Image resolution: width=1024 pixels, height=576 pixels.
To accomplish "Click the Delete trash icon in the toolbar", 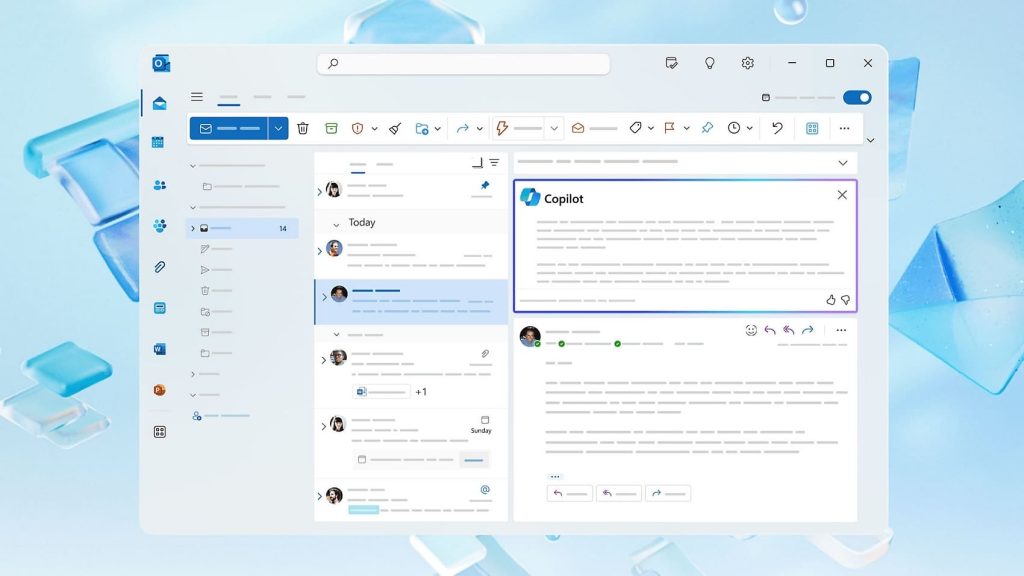I will (x=303, y=128).
